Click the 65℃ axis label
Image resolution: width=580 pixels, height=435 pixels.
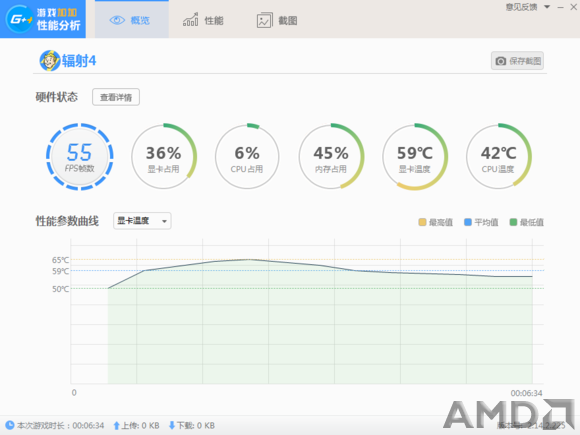pyautogui.click(x=60, y=260)
